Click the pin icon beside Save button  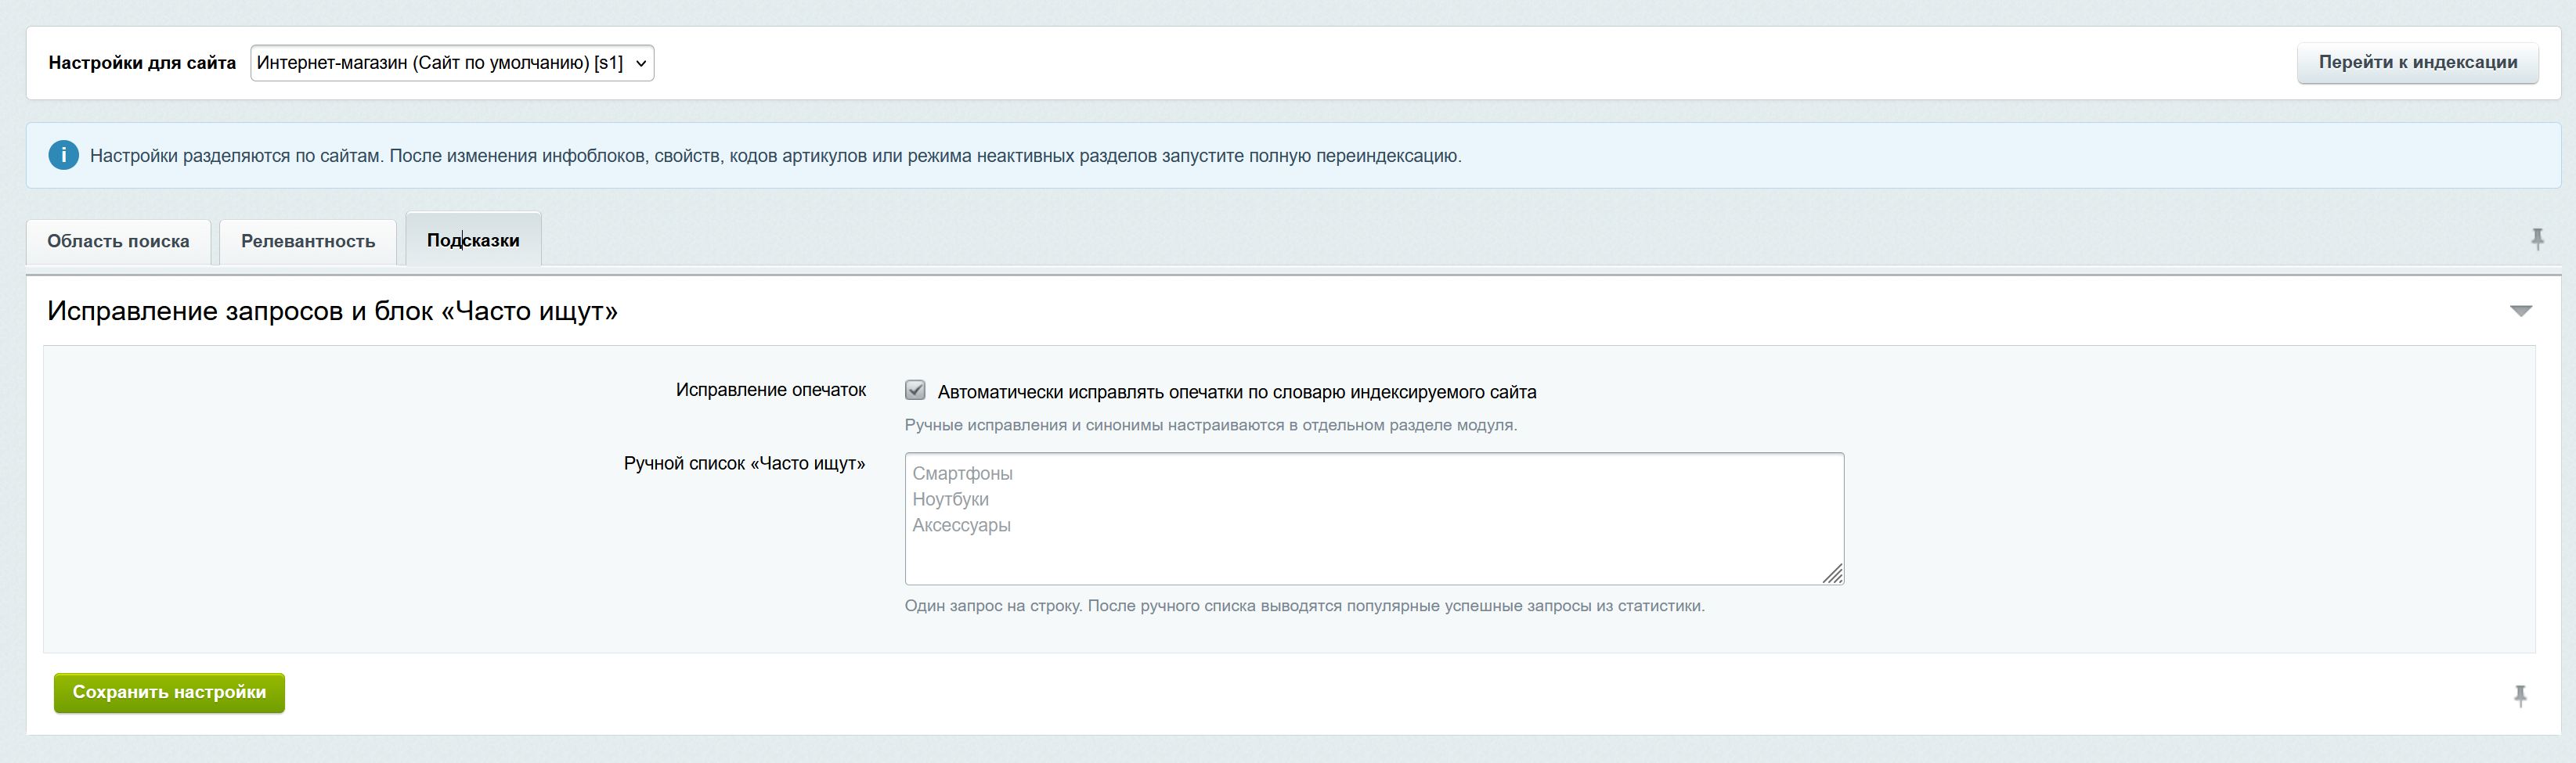click(2520, 695)
